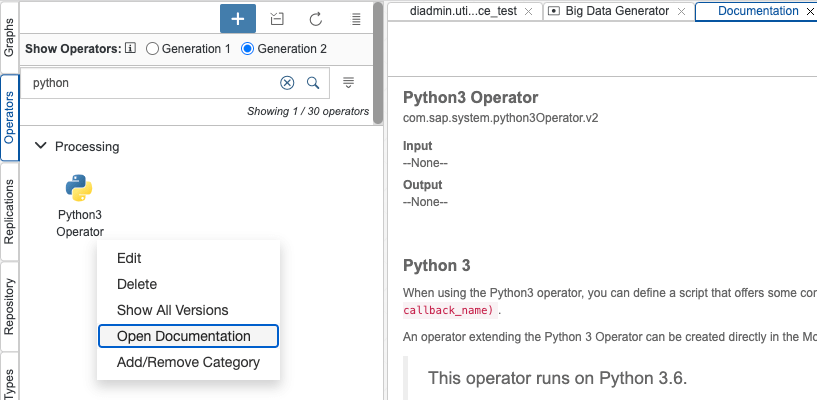
Task: Collapse the Processing category
Action: pyautogui.click(x=40, y=146)
